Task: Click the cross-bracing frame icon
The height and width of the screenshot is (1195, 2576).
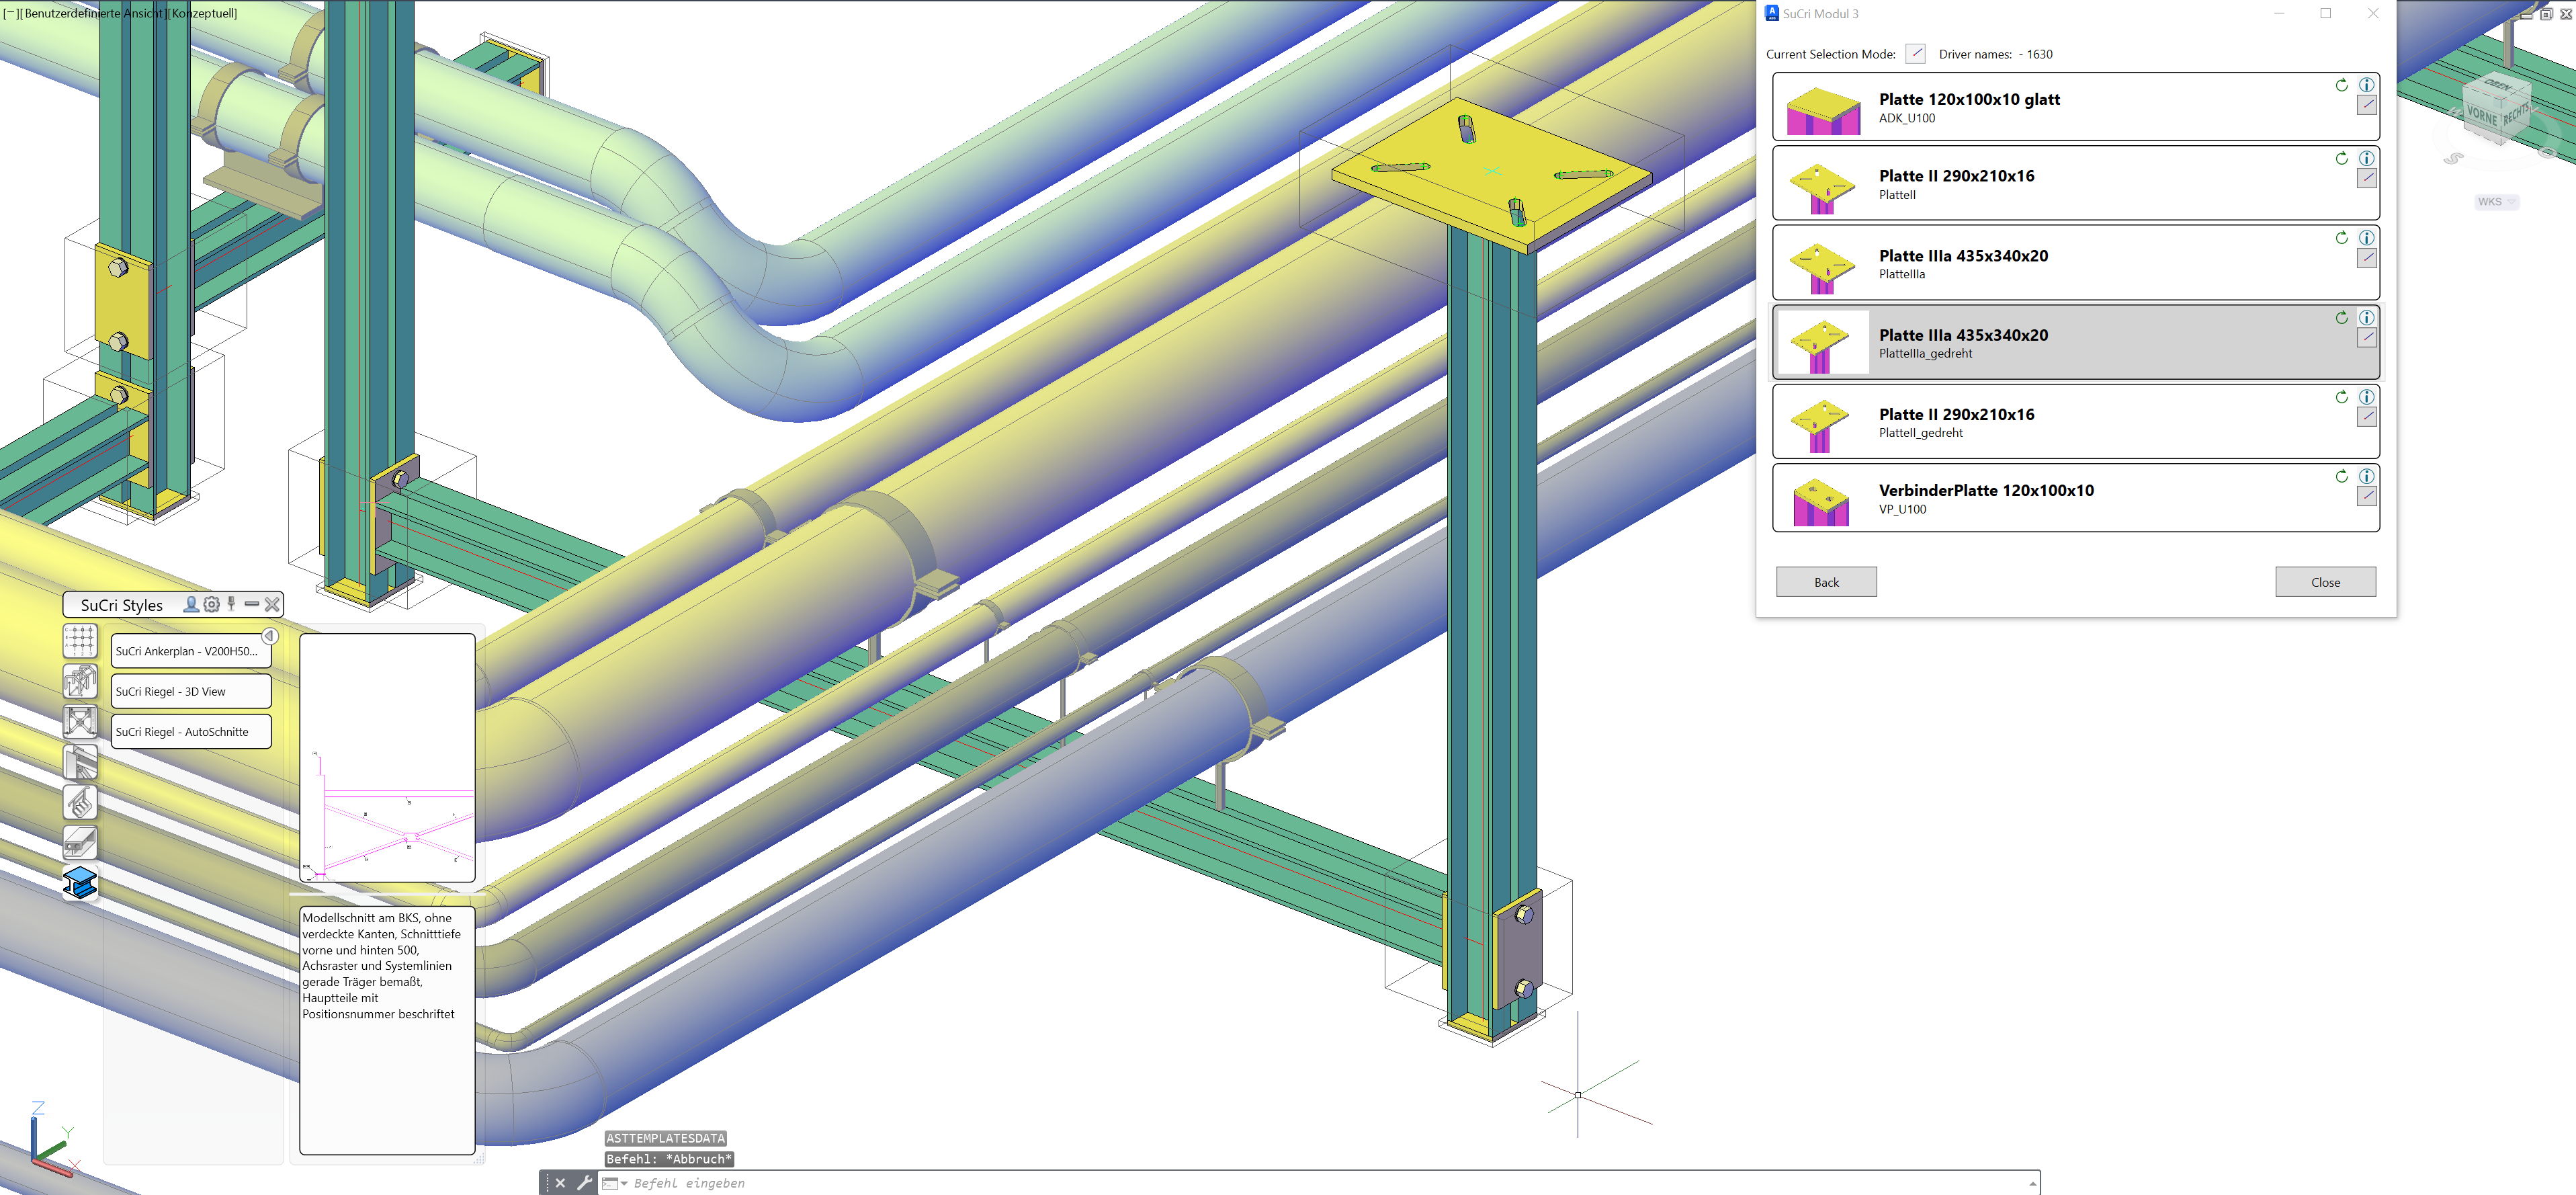Action: (80, 721)
